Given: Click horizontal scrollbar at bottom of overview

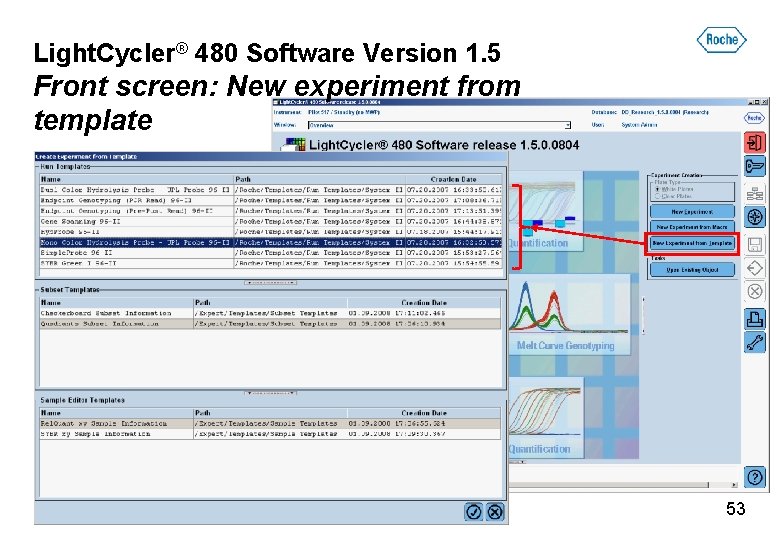Looking at the screenshot, I should pyautogui.click(x=608, y=484).
